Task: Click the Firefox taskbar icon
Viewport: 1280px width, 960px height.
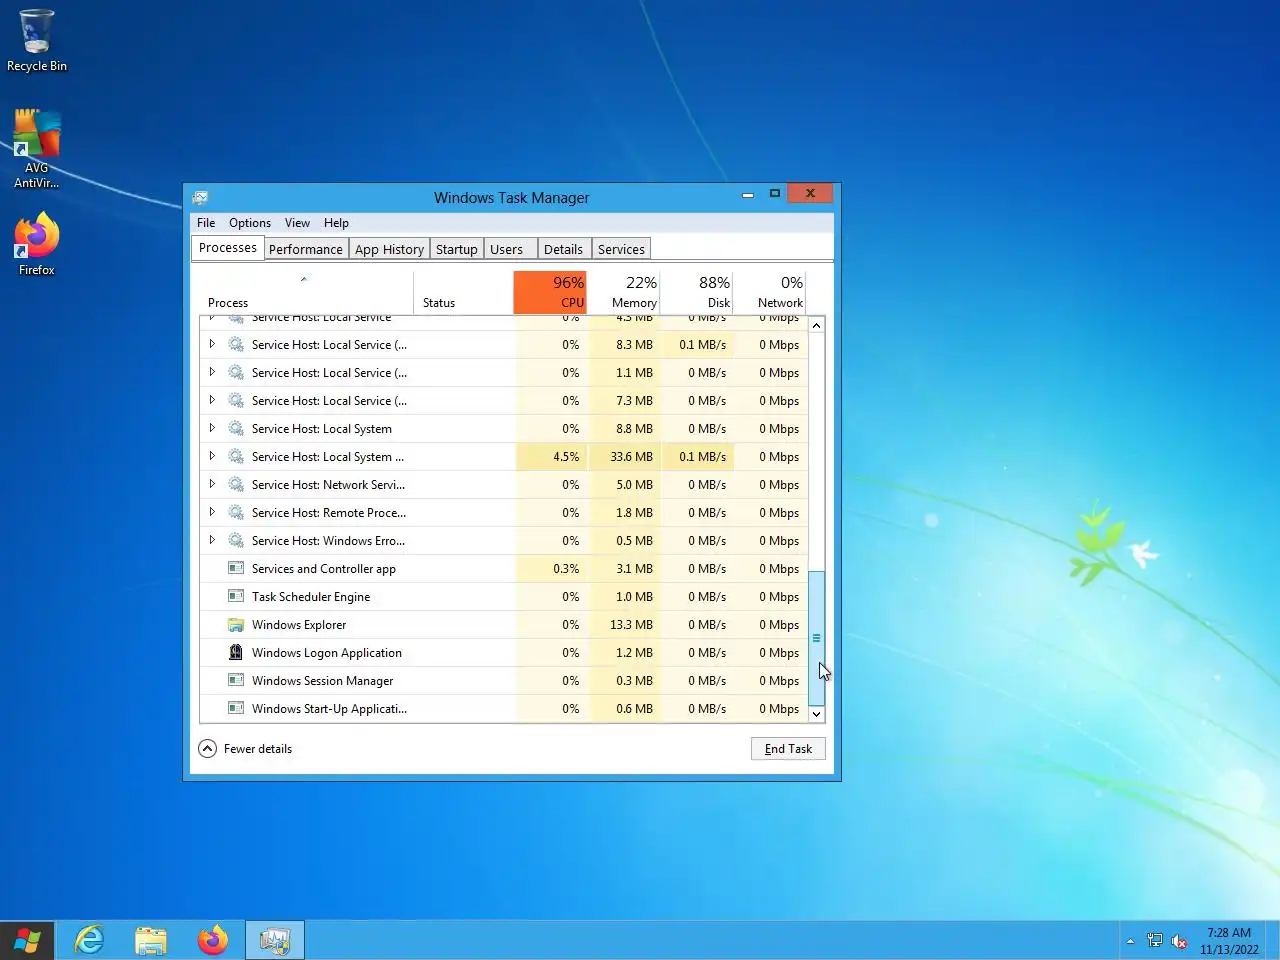Action: 212,940
